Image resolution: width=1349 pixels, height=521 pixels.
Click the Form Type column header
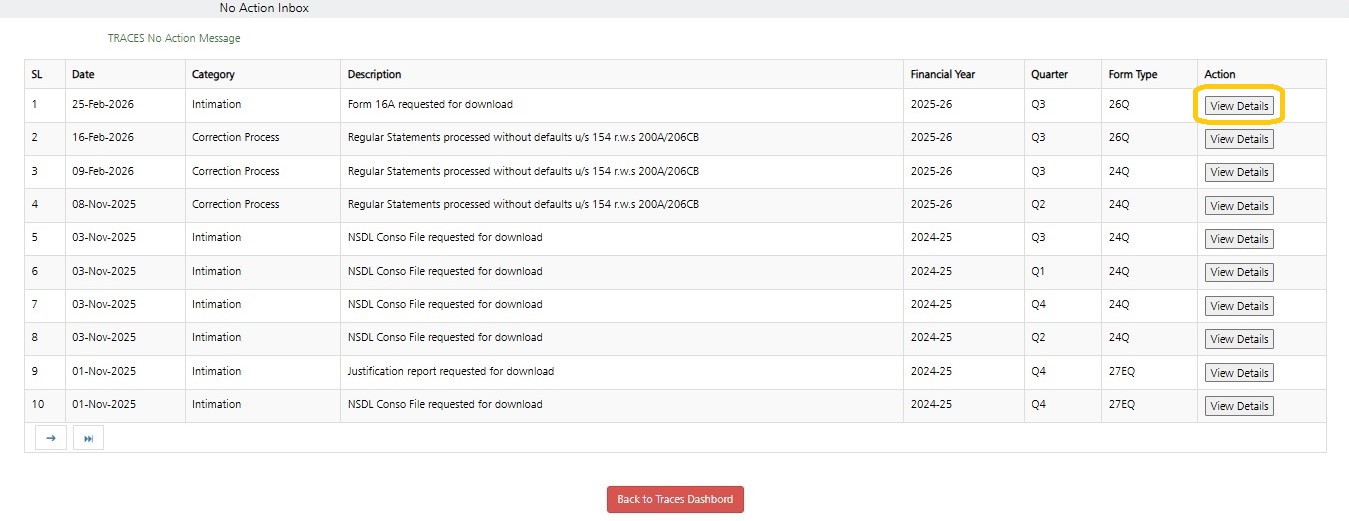[x=1132, y=74]
